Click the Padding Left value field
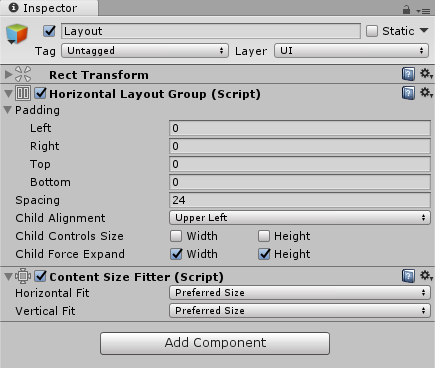This screenshot has height=368, width=435. pyautogui.click(x=300, y=128)
